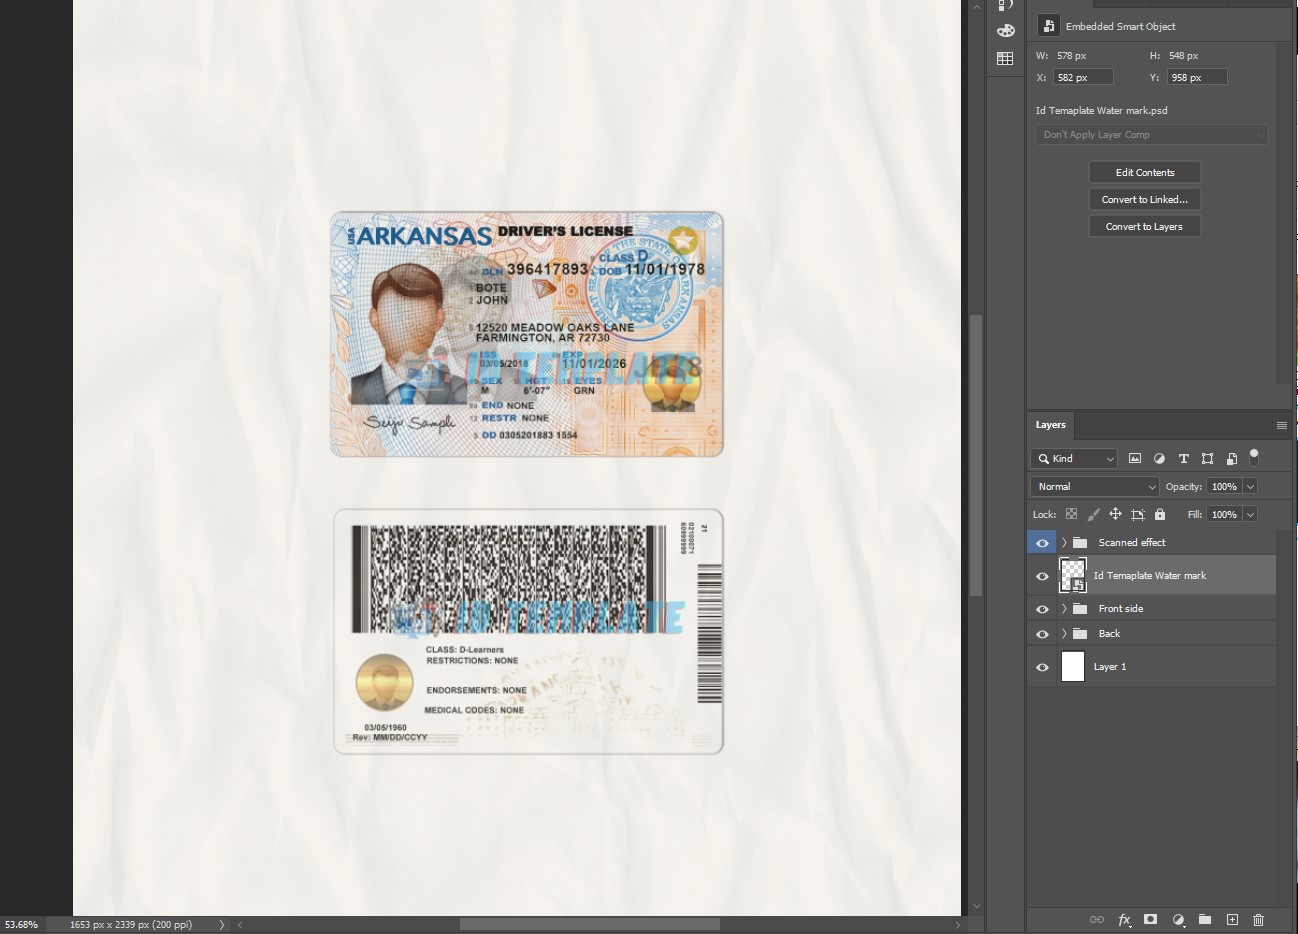Image resolution: width=1298 pixels, height=934 pixels.
Task: Open the Fill slider dropdown arrow
Action: 1250,514
